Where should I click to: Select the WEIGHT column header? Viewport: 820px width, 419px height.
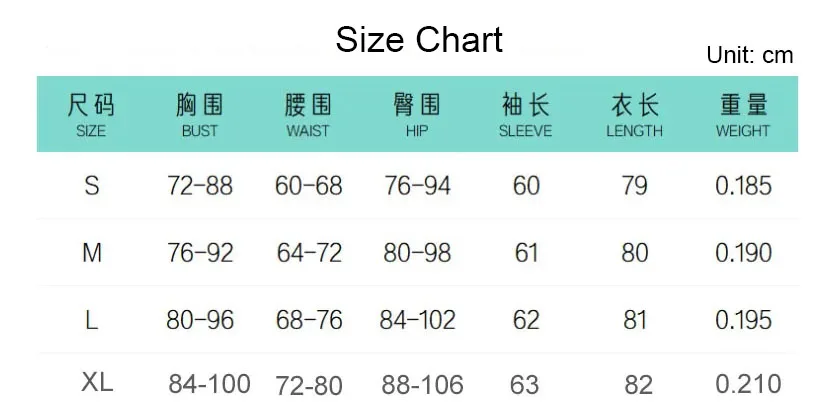pos(743,116)
